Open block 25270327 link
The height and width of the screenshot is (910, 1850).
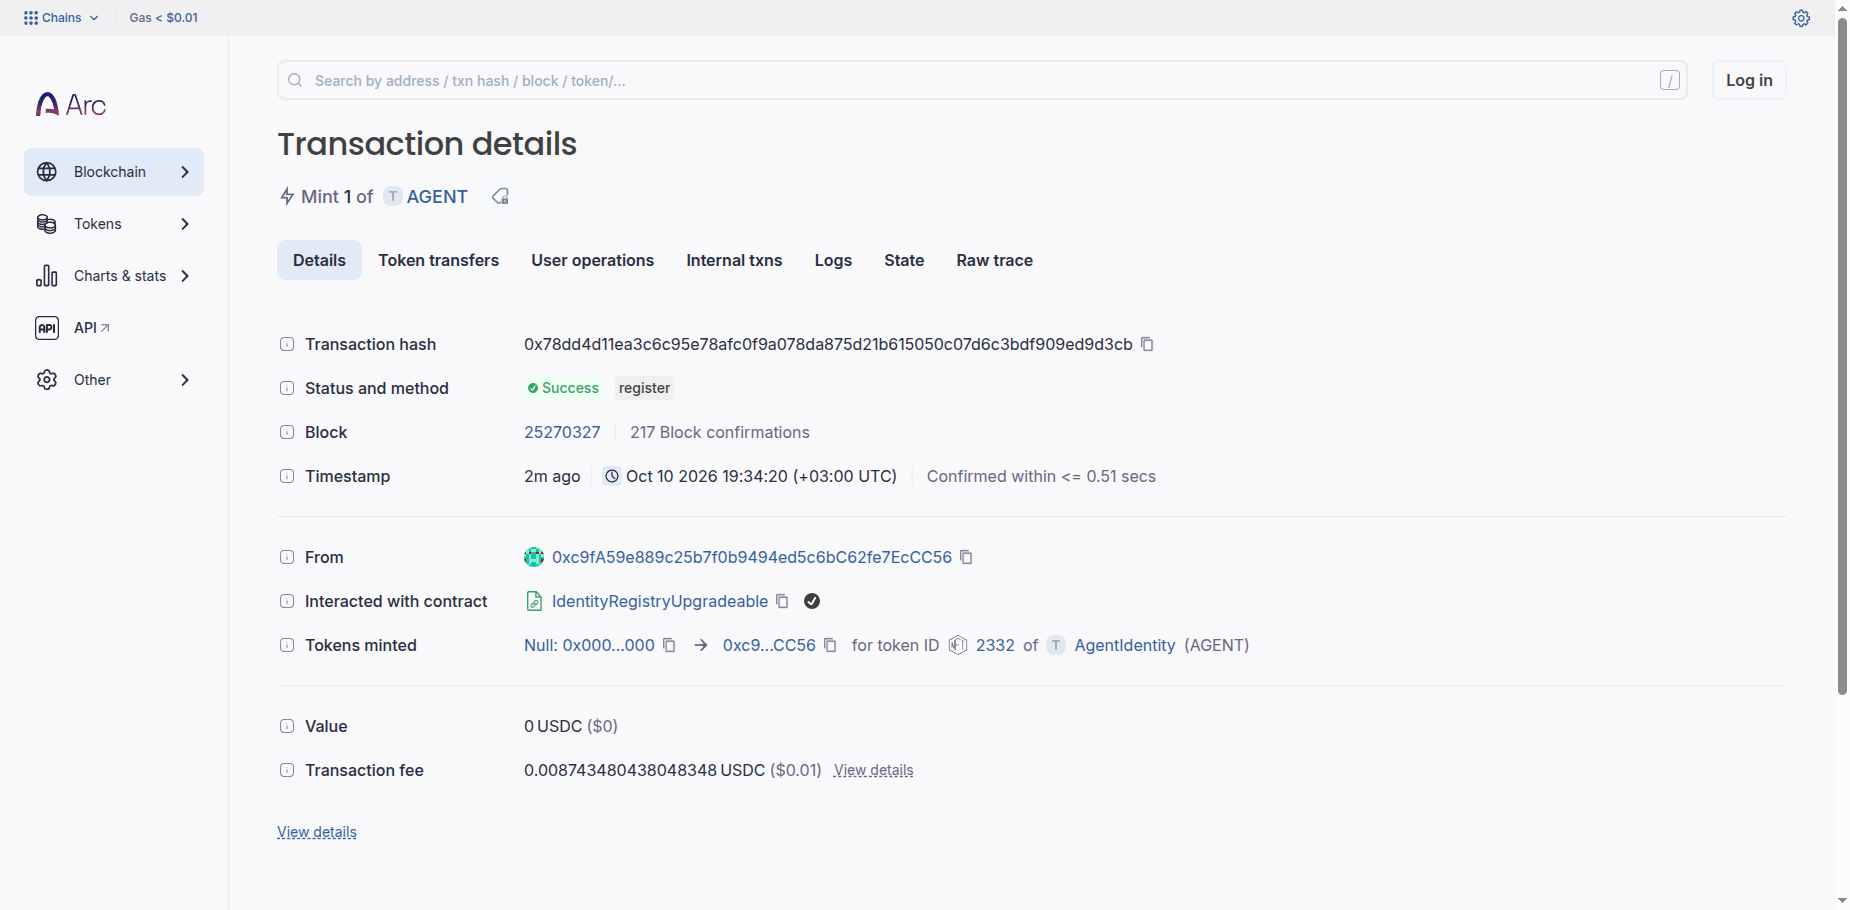(562, 432)
